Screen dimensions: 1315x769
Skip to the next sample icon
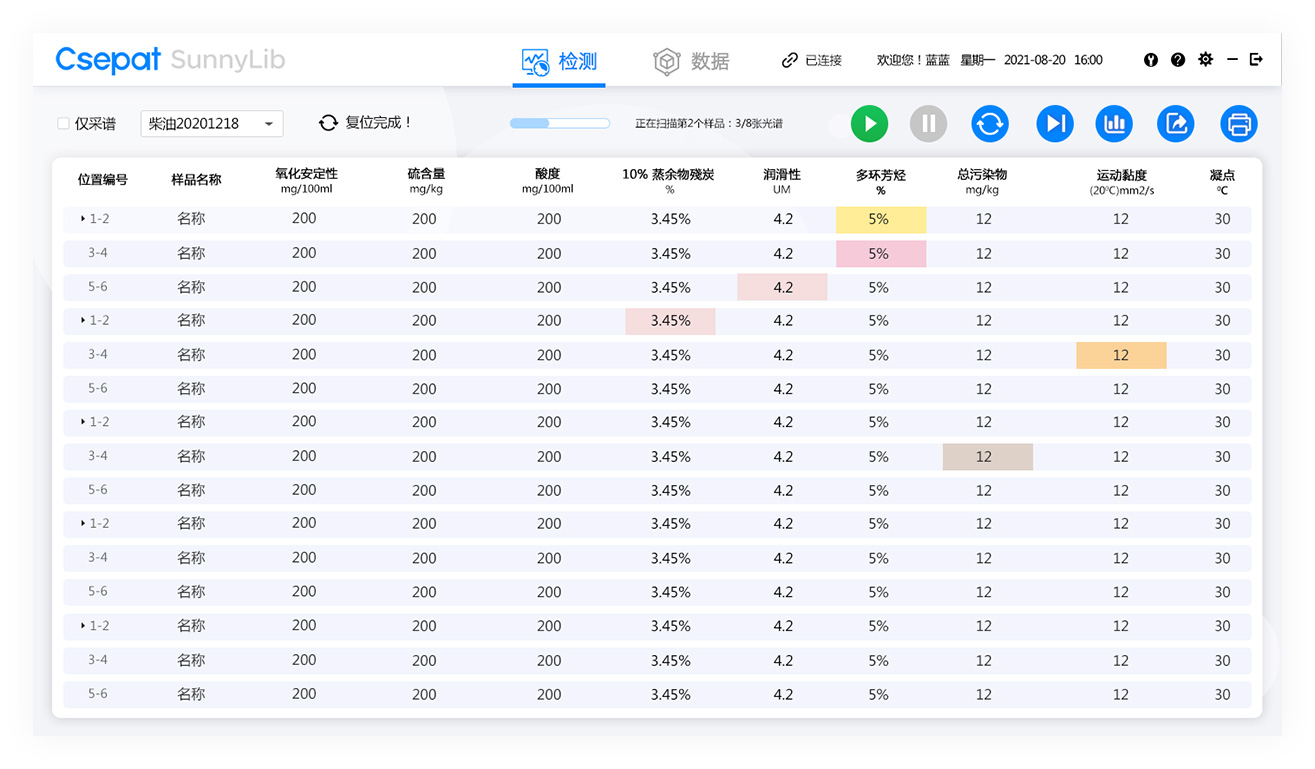coord(1055,123)
